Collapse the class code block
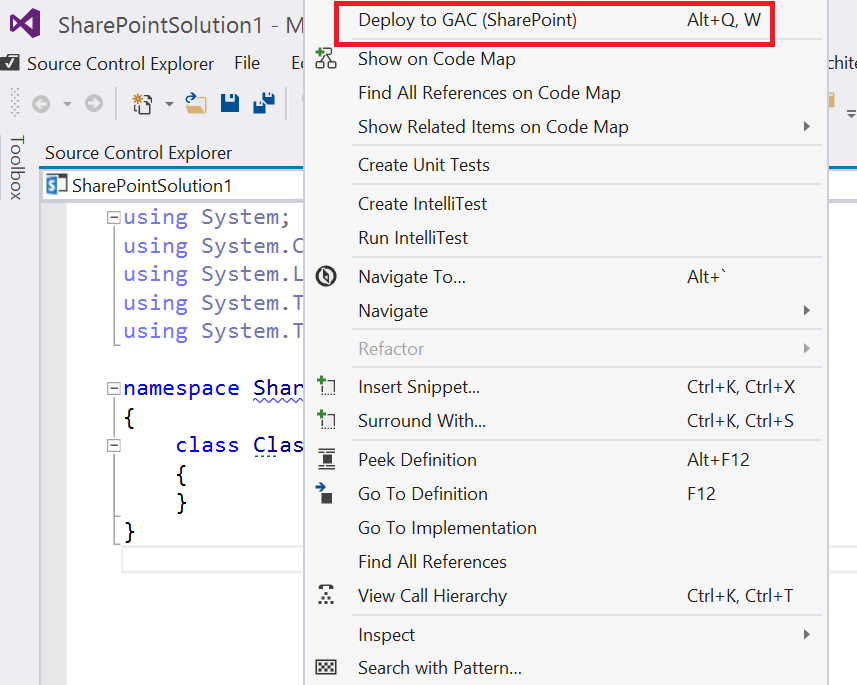Viewport: 857px width, 685px height. click(114, 445)
